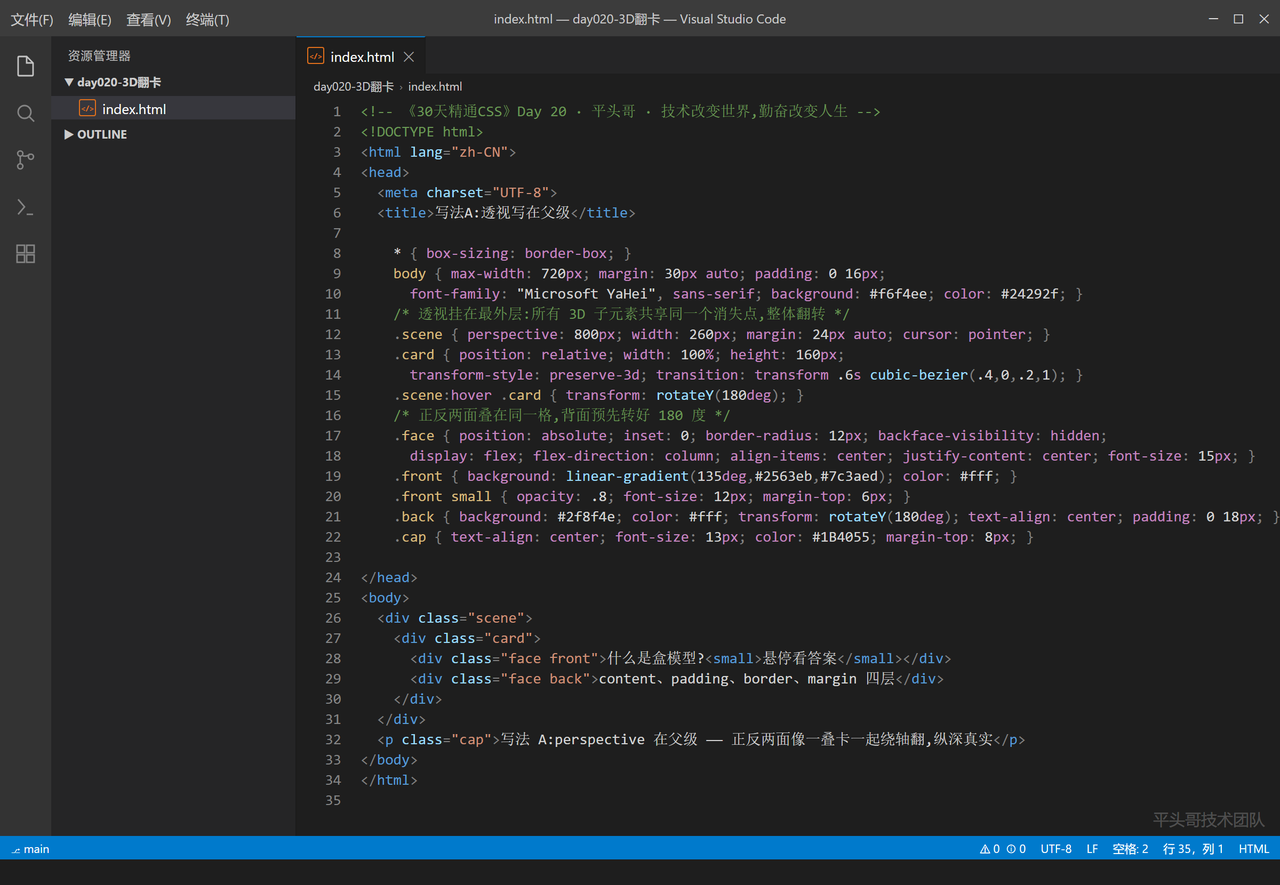Click the index.html file icon in the tab
1280x885 pixels.
coord(315,57)
